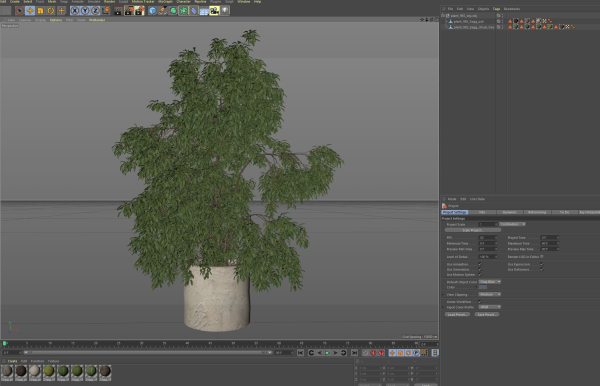Open the green generators (Subdivision Surface) icon
The width and height of the screenshot is (600, 386).
point(173,11)
